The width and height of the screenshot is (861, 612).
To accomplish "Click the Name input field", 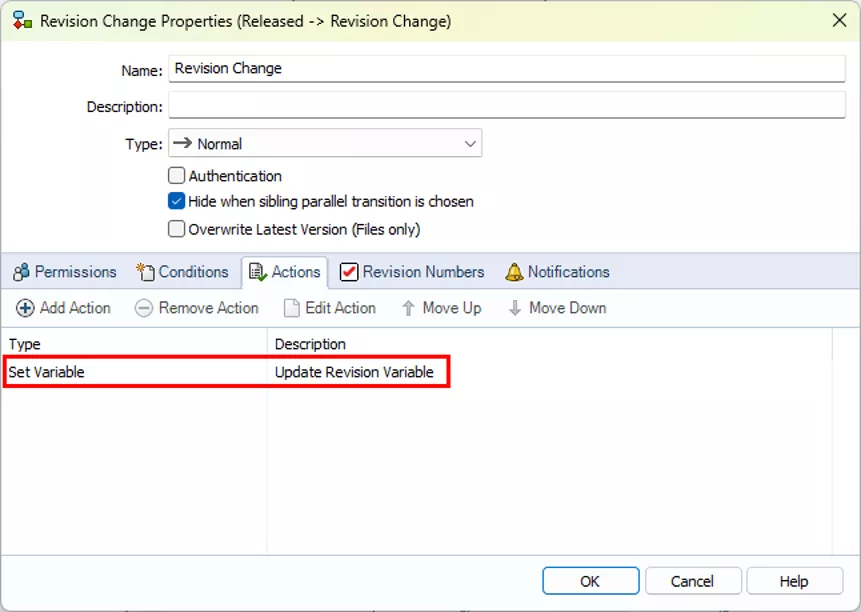I will tap(506, 69).
